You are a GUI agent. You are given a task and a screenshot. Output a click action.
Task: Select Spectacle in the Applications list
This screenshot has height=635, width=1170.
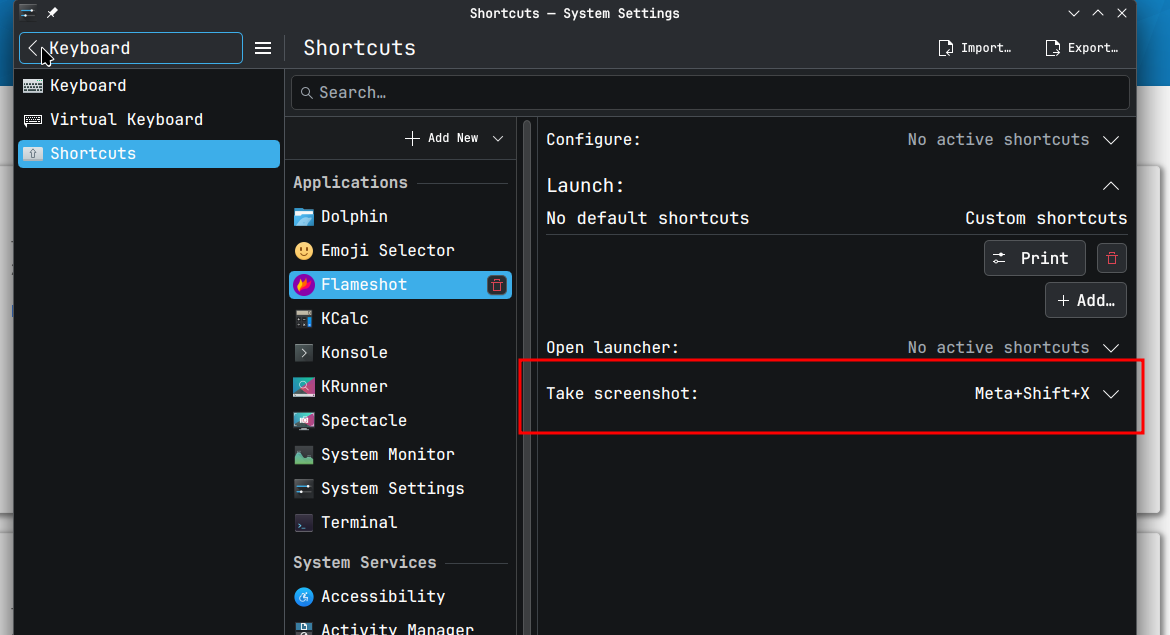400,421
